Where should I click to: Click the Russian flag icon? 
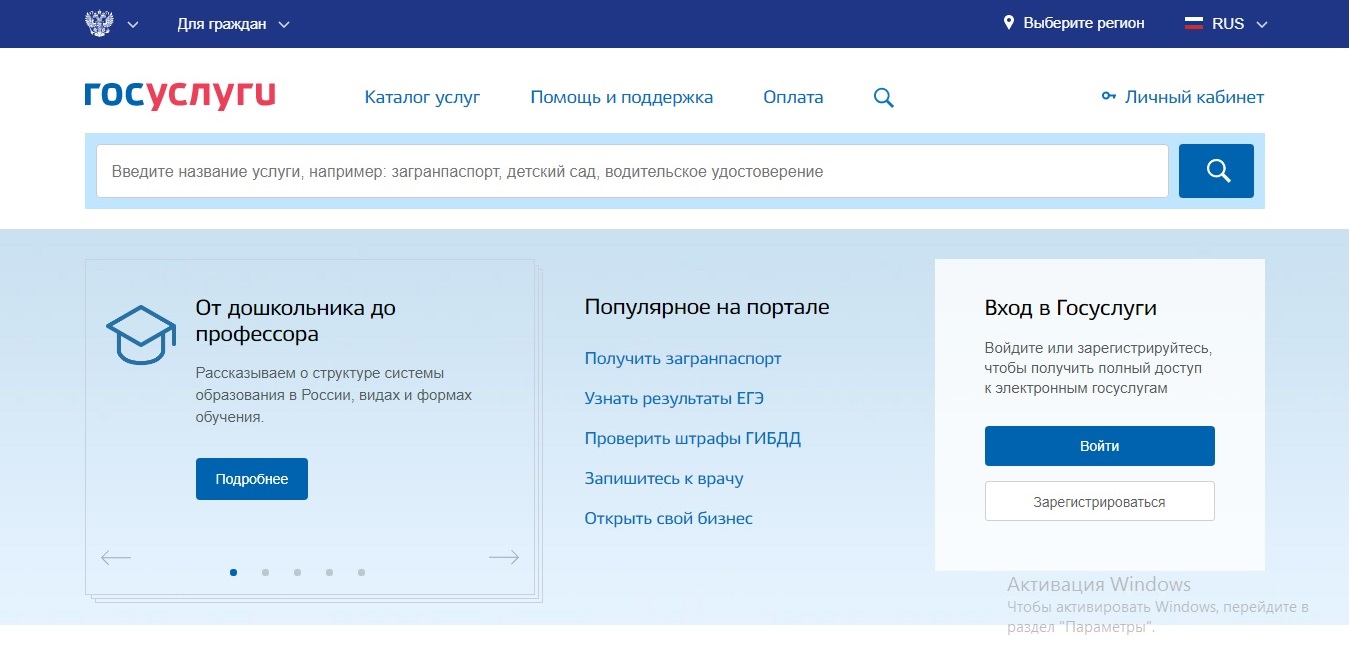(x=1194, y=24)
